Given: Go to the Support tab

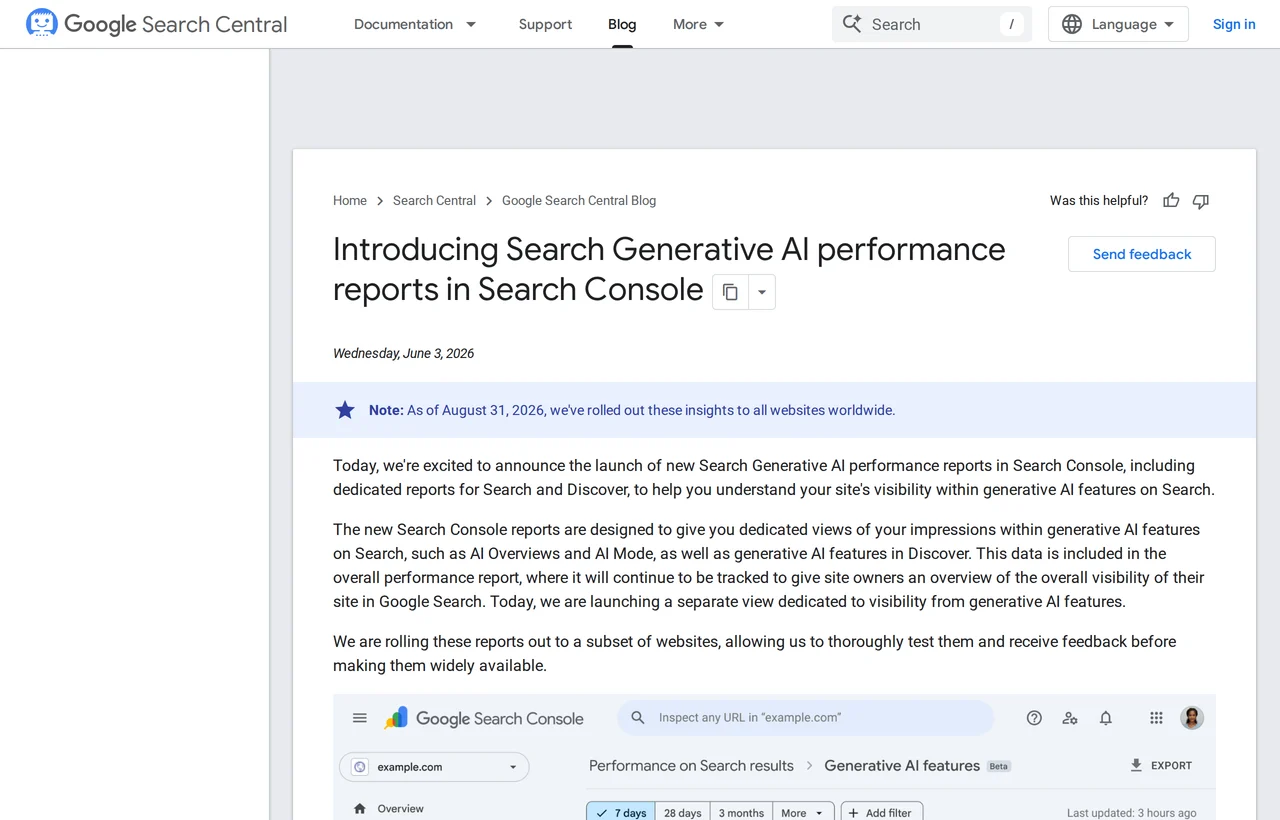Looking at the screenshot, I should (x=545, y=24).
